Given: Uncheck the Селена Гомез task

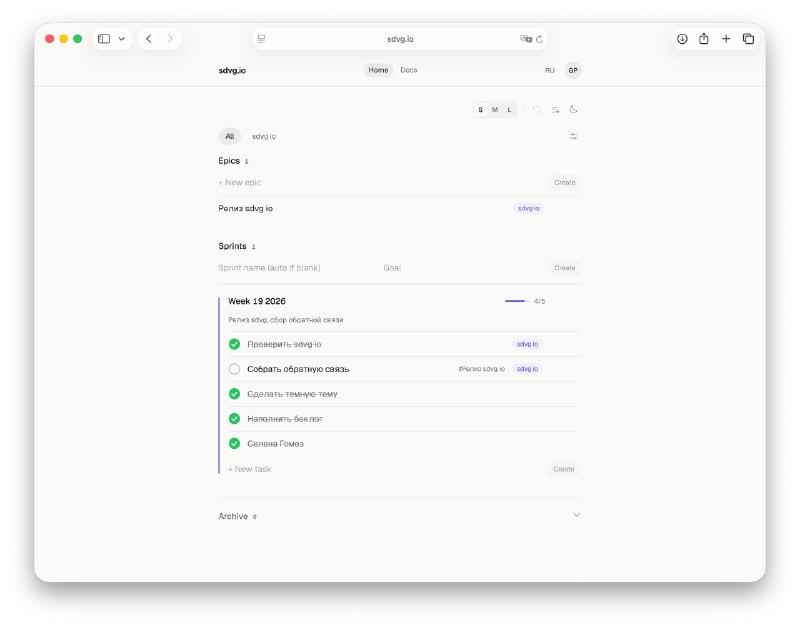Looking at the screenshot, I should pyautogui.click(x=234, y=443).
